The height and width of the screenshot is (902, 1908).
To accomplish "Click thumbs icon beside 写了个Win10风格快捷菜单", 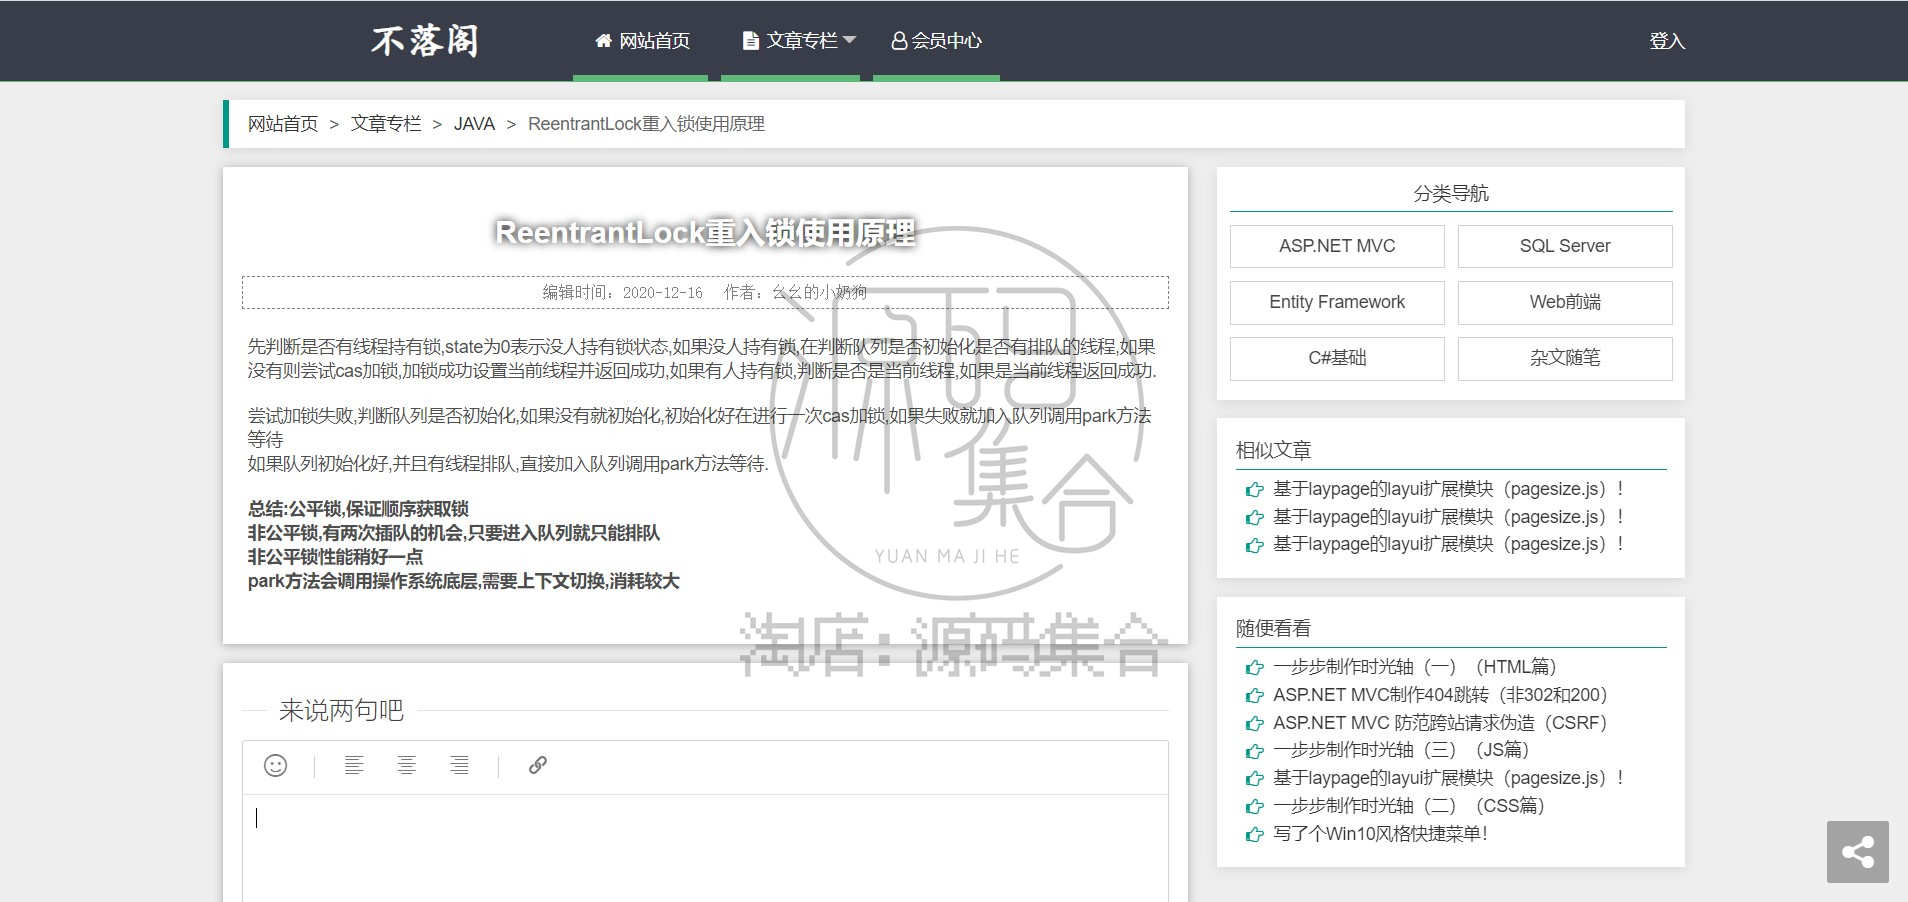I will coord(1254,834).
